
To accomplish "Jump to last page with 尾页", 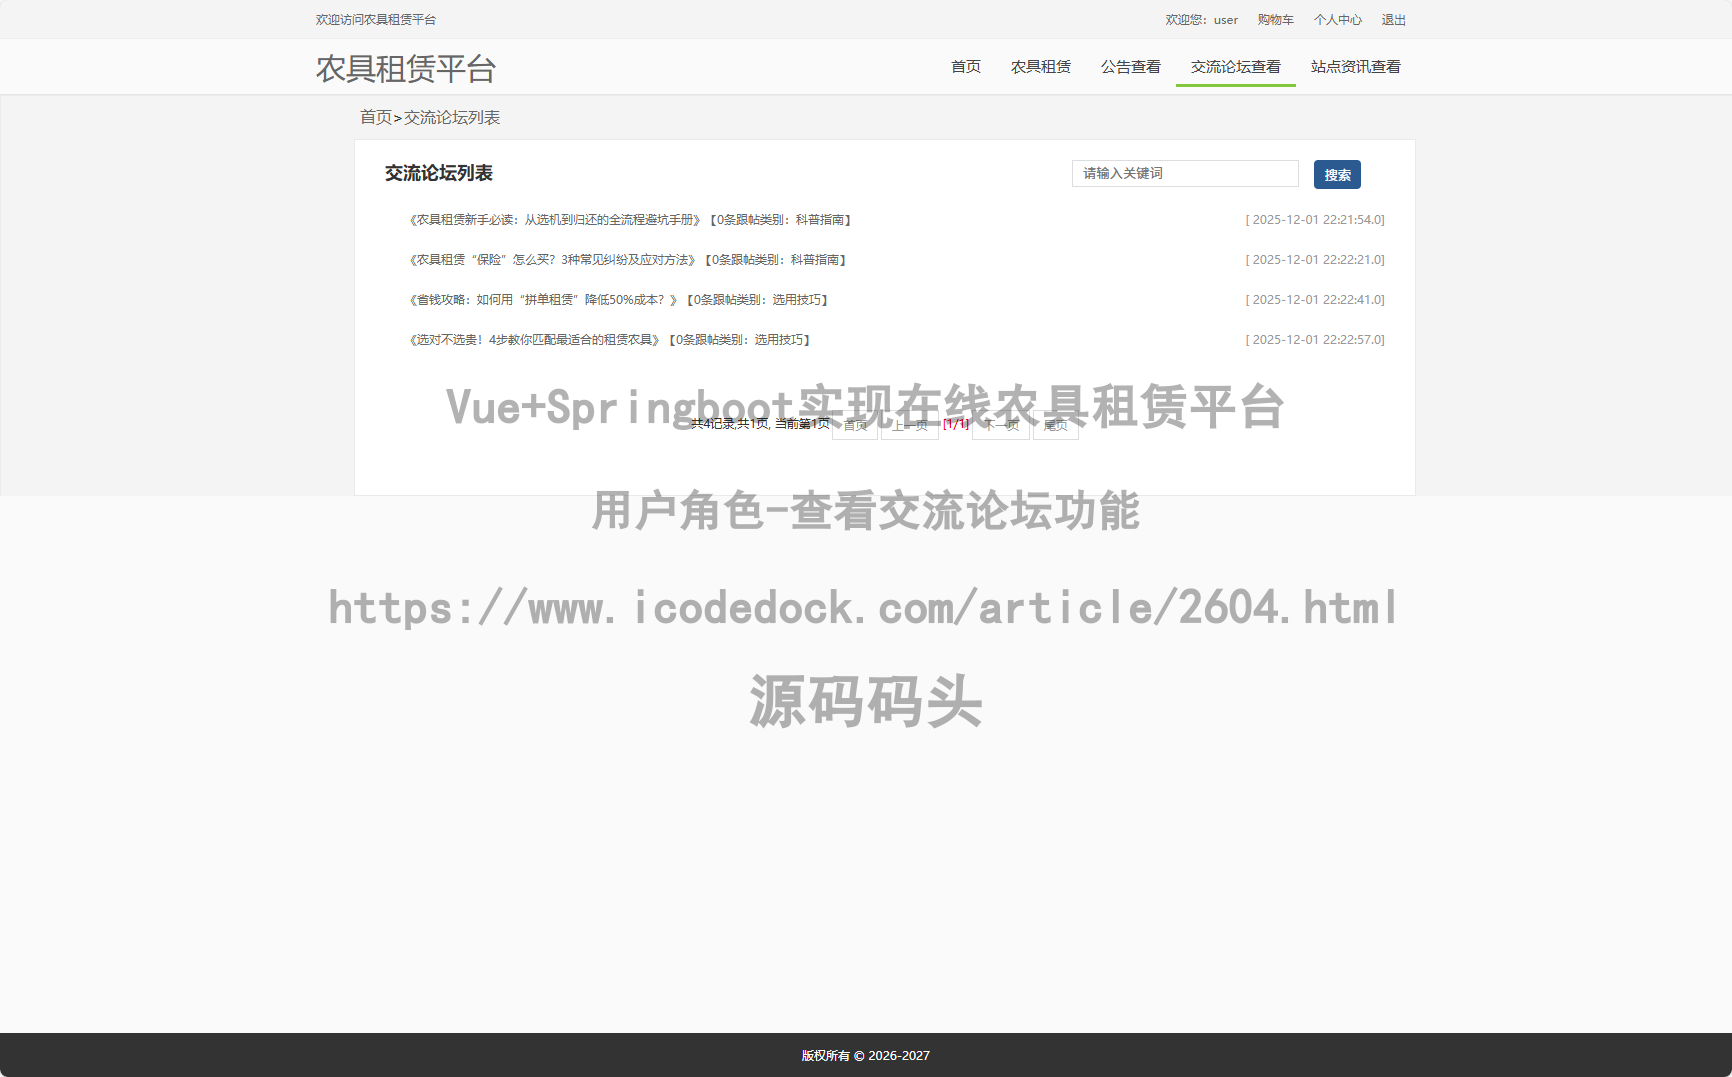I will click(x=1055, y=426).
